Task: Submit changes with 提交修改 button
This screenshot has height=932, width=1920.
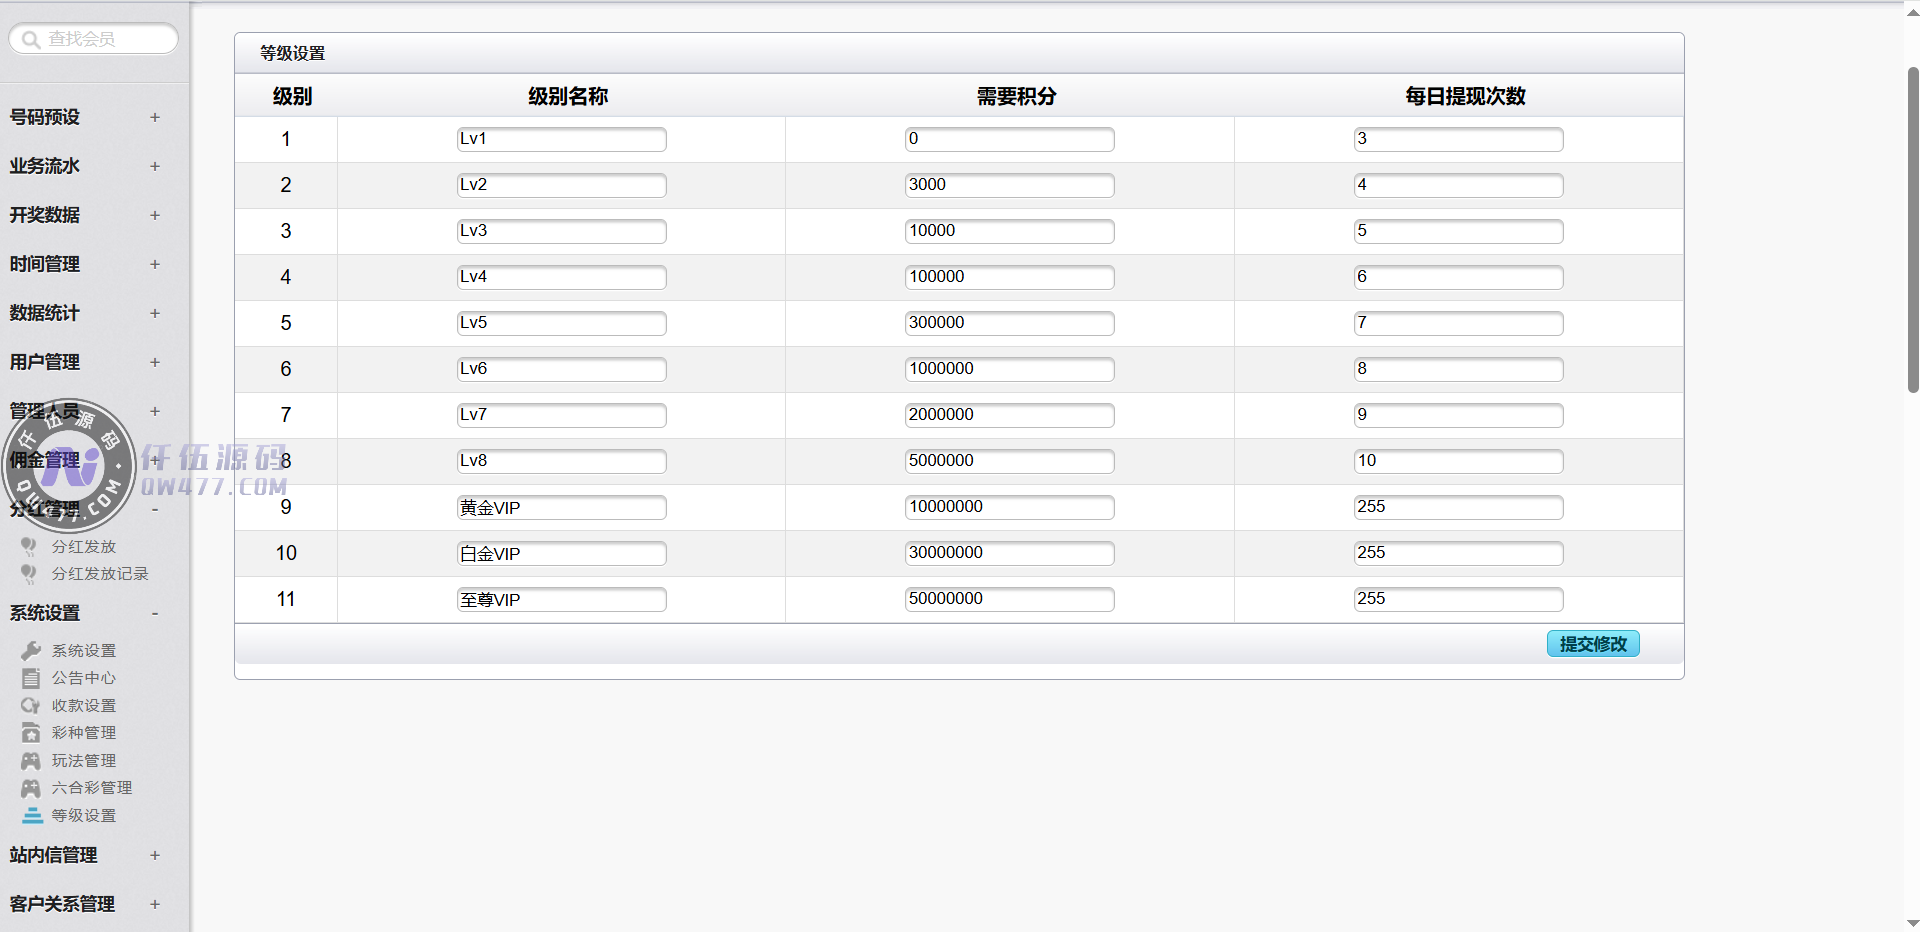Action: point(1592,644)
